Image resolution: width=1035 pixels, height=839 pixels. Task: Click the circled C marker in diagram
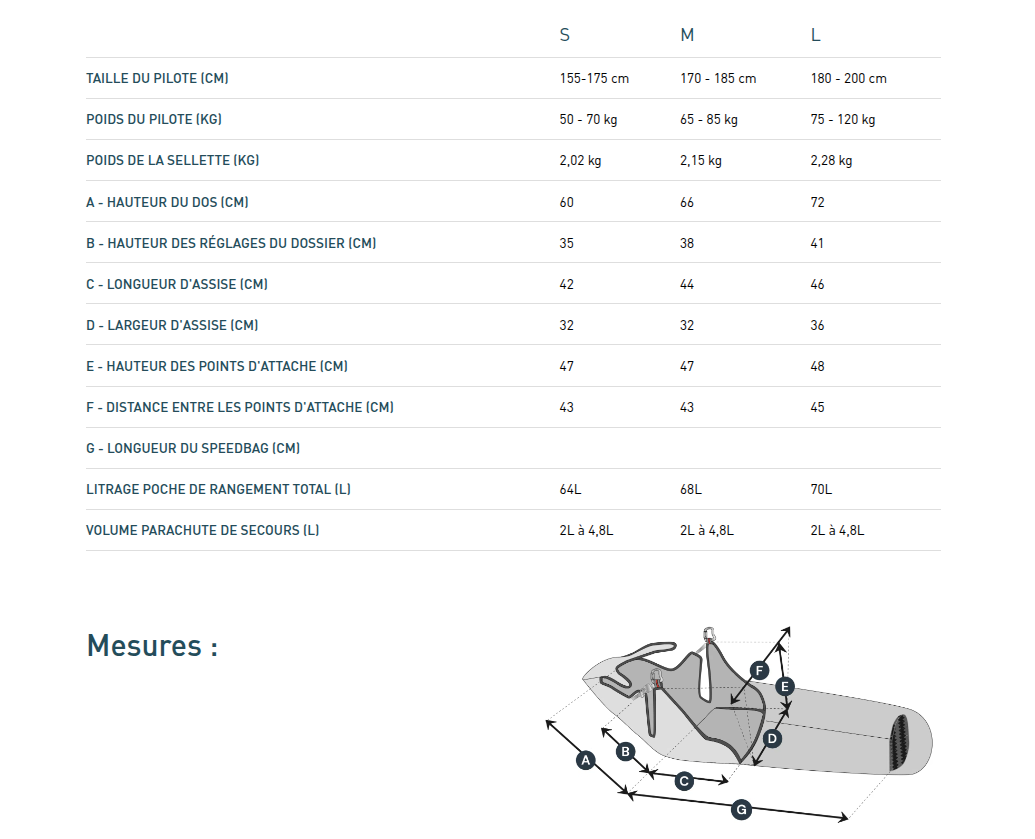[x=684, y=781]
